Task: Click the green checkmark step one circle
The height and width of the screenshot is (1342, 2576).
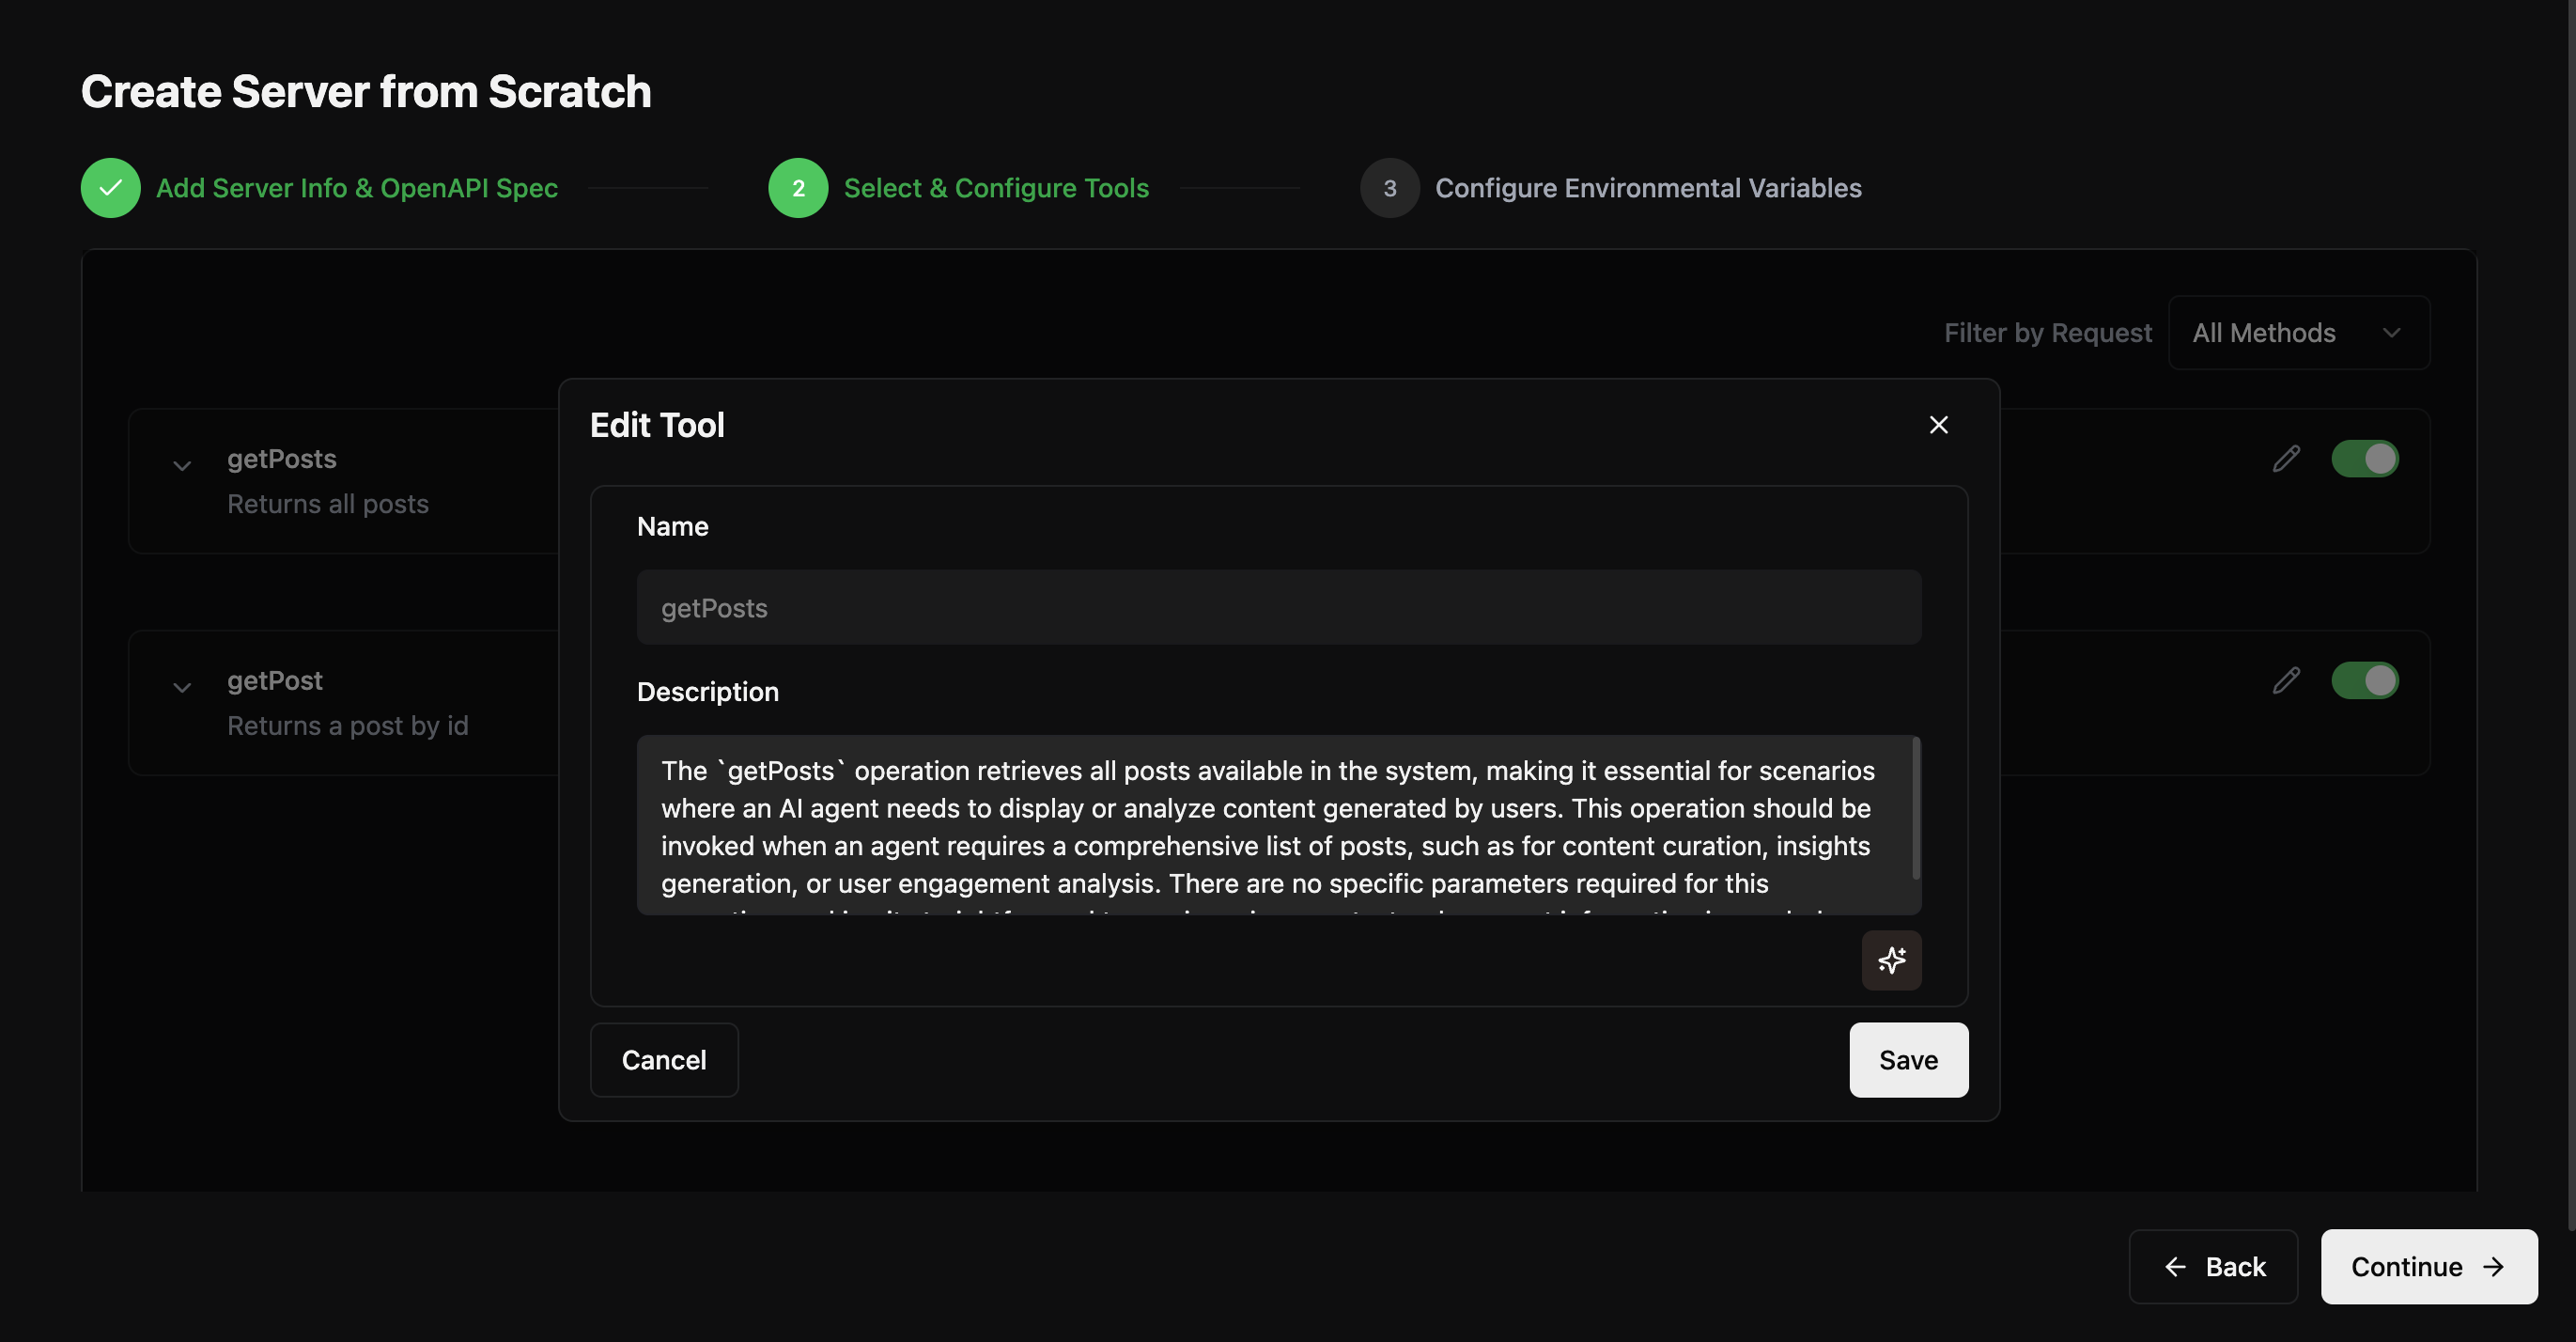Action: 110,188
